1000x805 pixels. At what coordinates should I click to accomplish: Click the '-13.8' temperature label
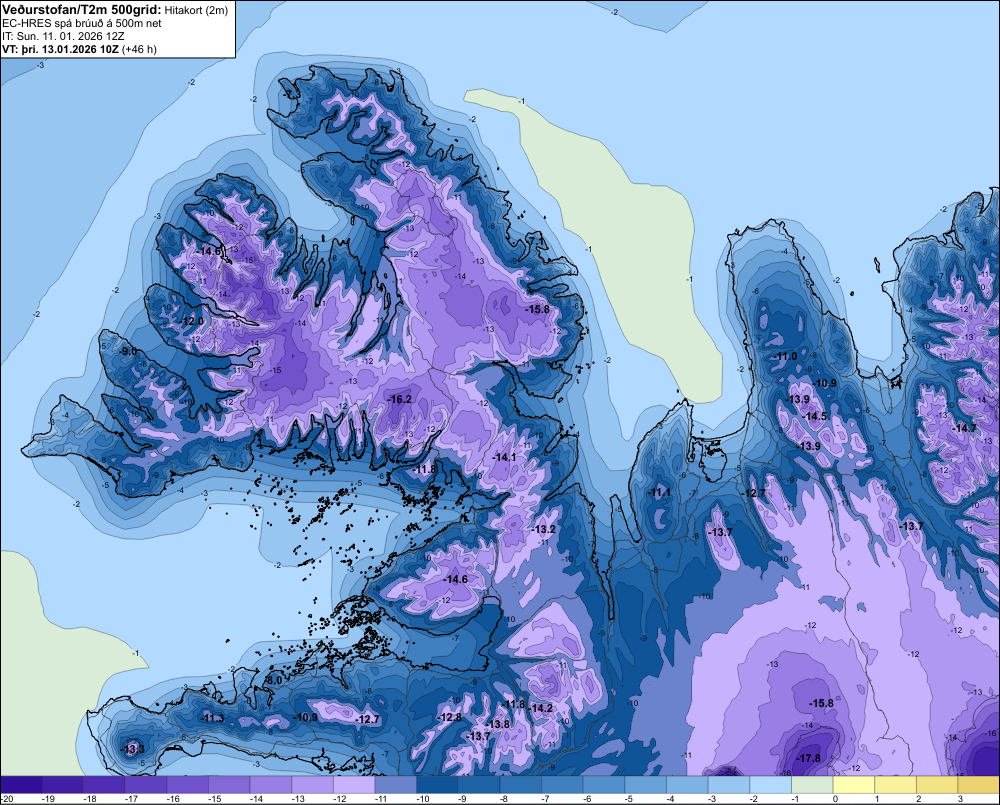tap(498, 724)
